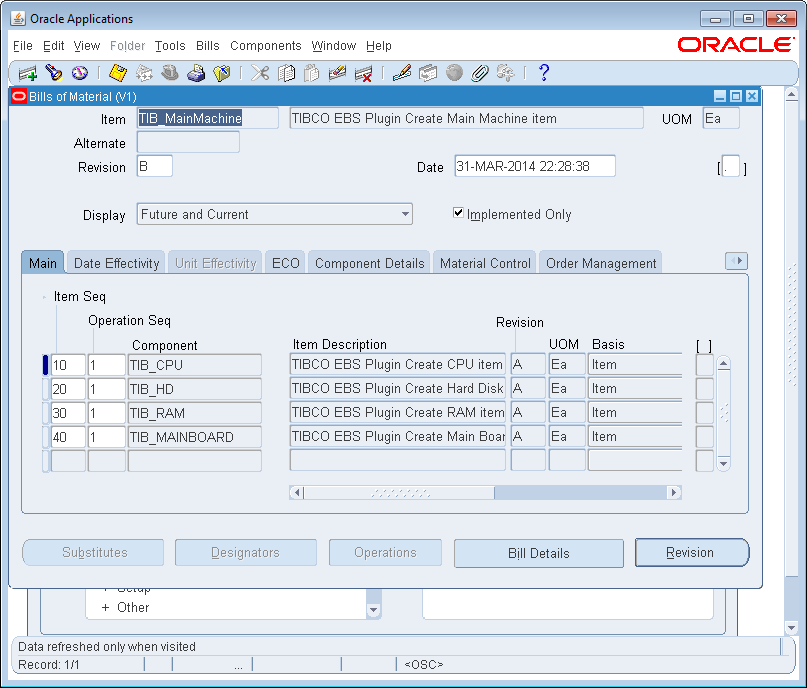Click the empty Alternate field
807x688 pixels.
pos(188,142)
